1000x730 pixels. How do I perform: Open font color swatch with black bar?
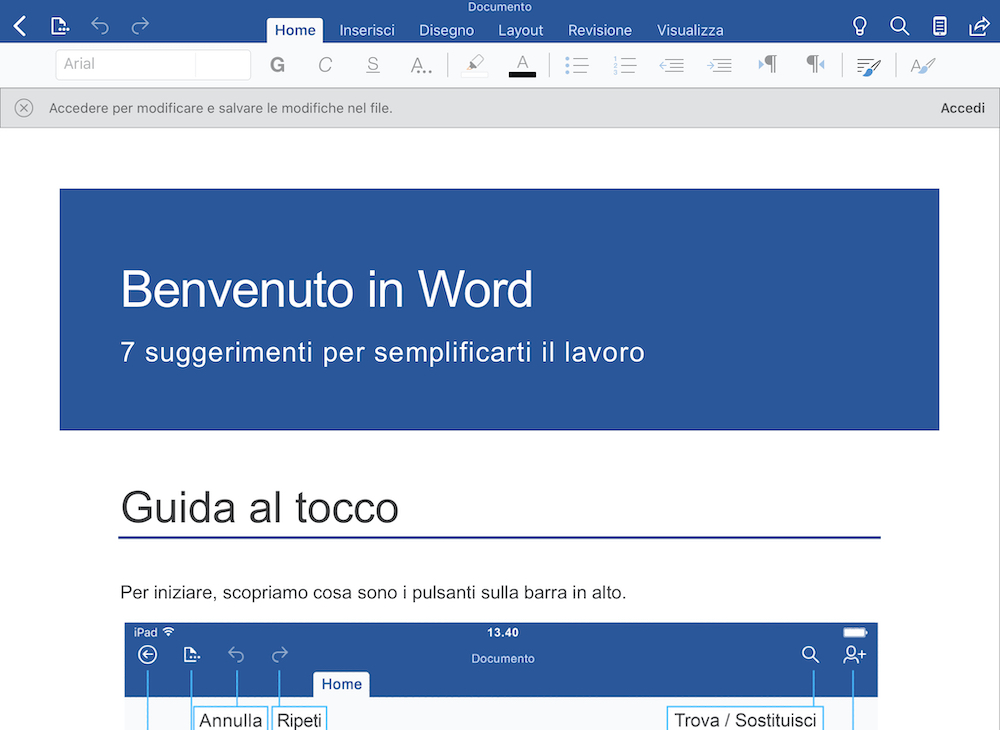[x=522, y=65]
